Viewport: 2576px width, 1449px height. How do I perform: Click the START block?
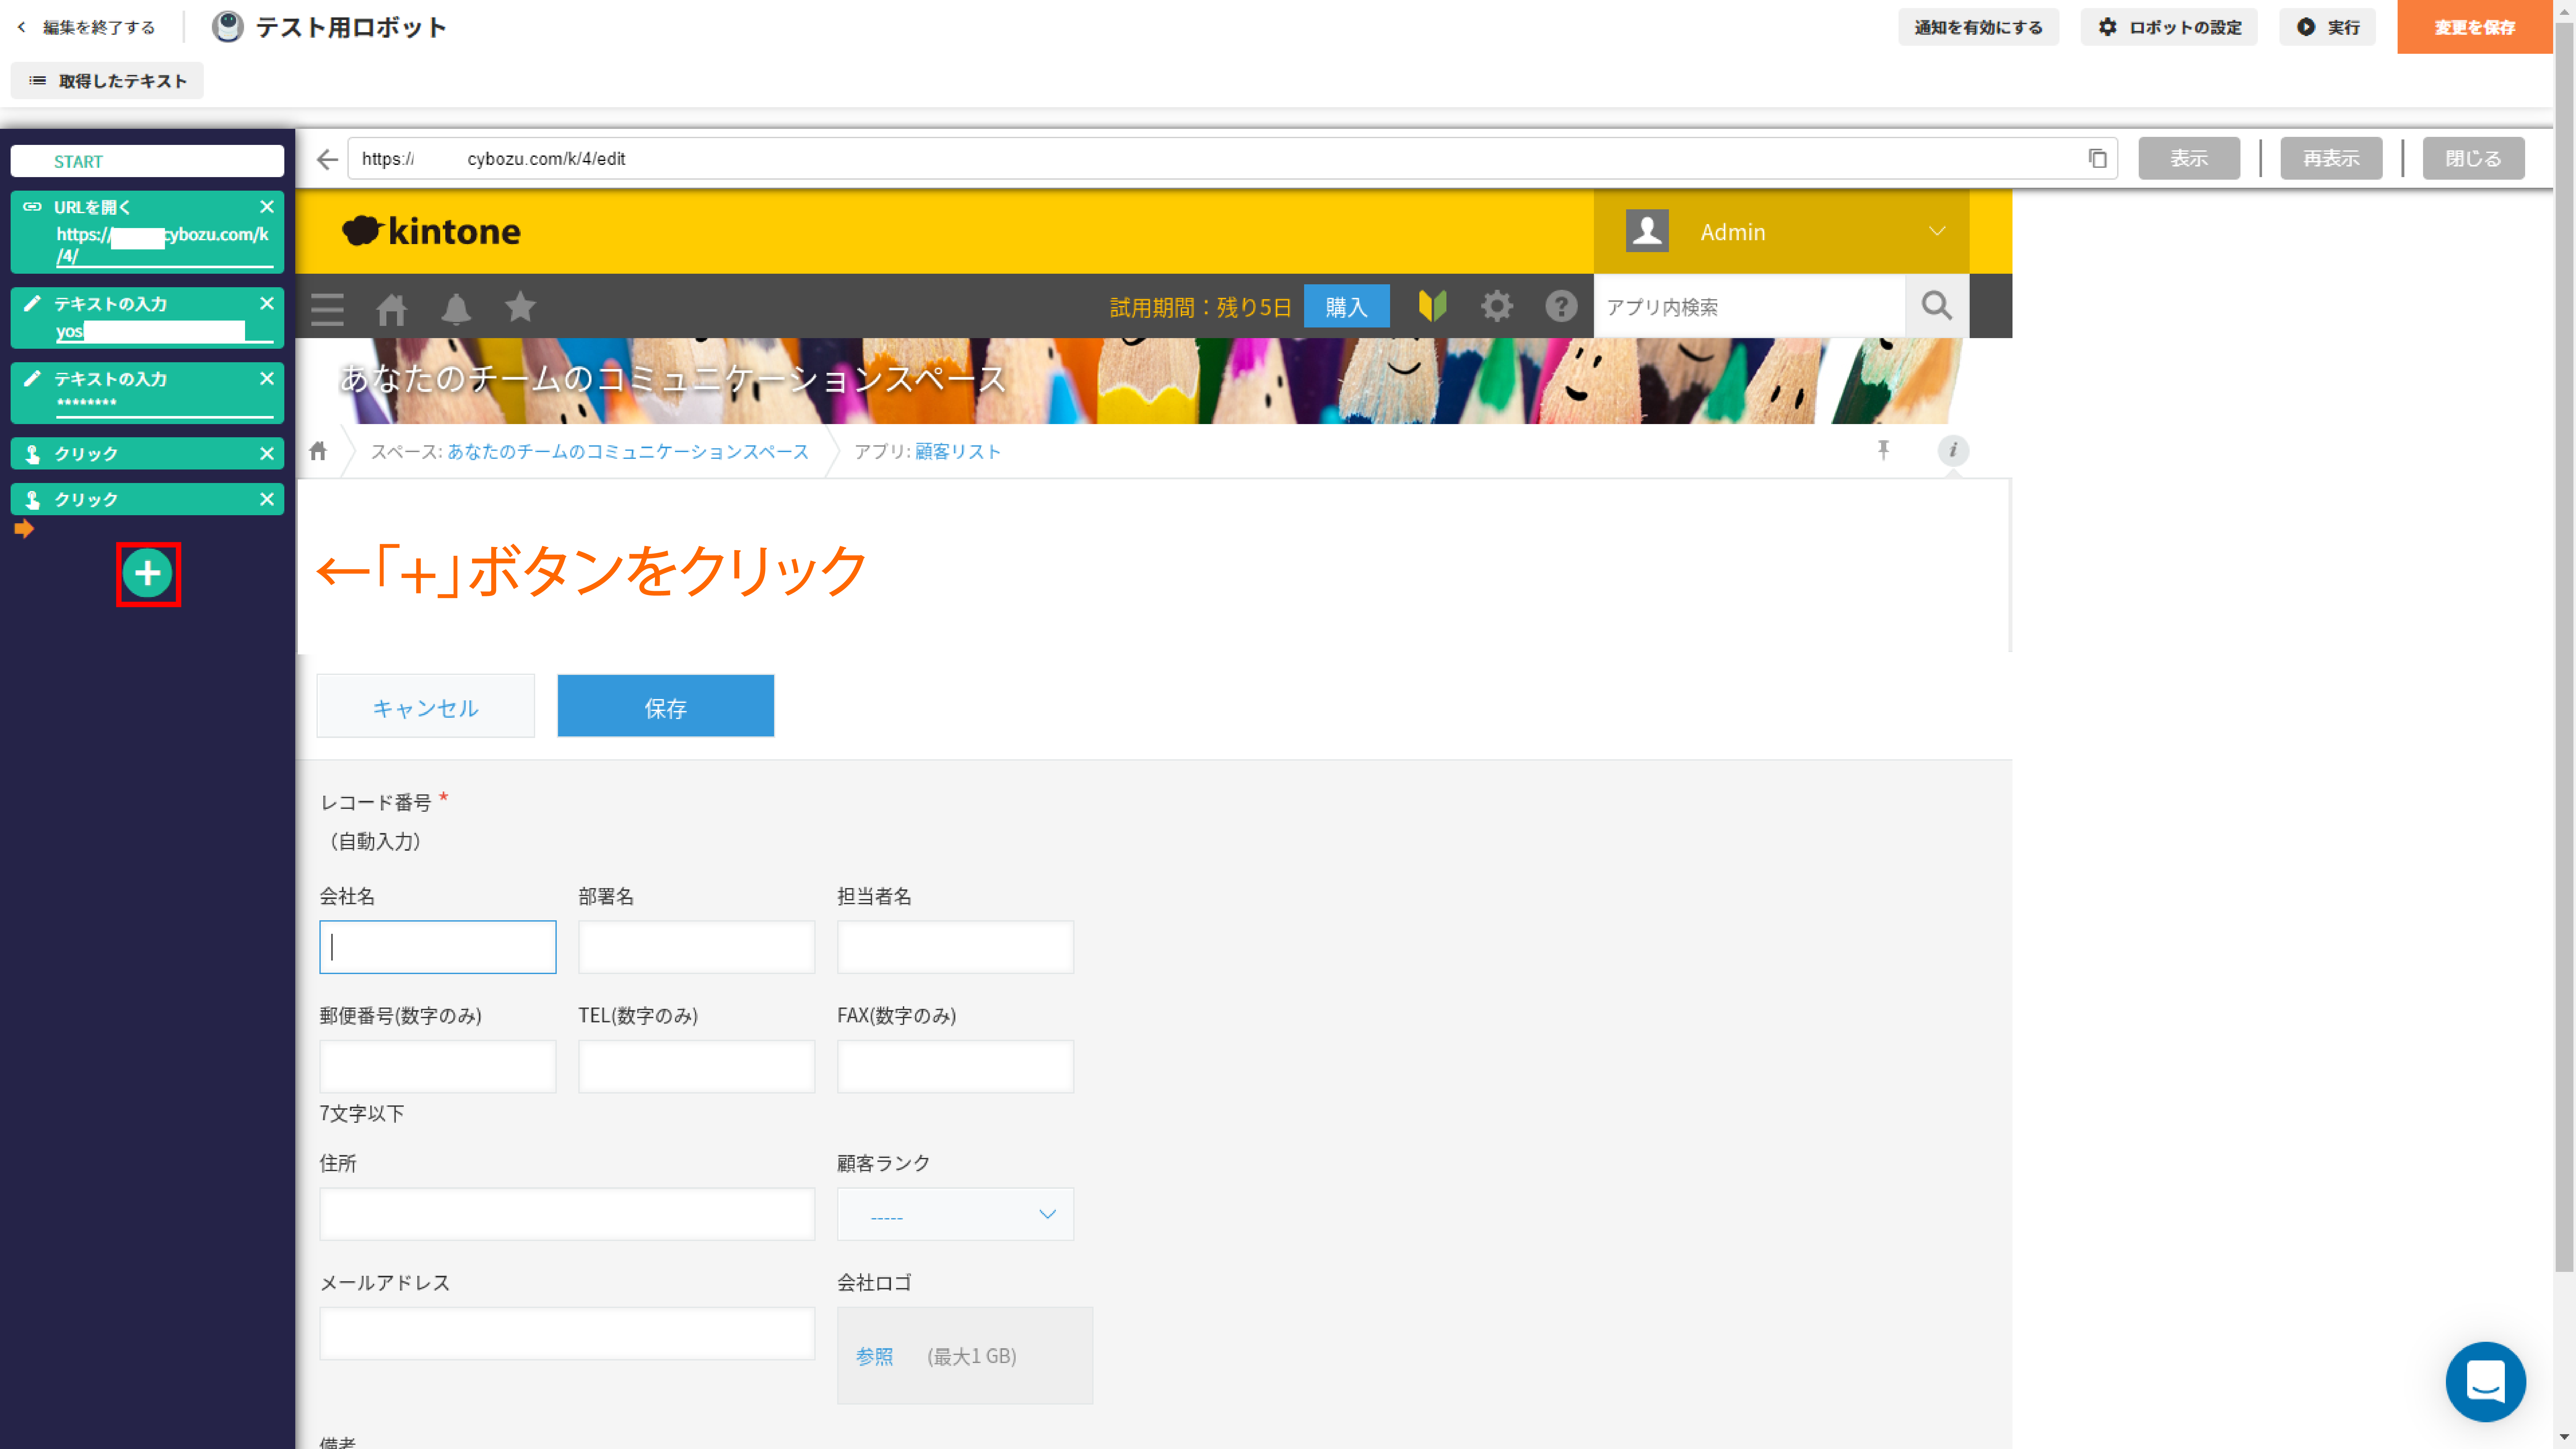pos(147,161)
